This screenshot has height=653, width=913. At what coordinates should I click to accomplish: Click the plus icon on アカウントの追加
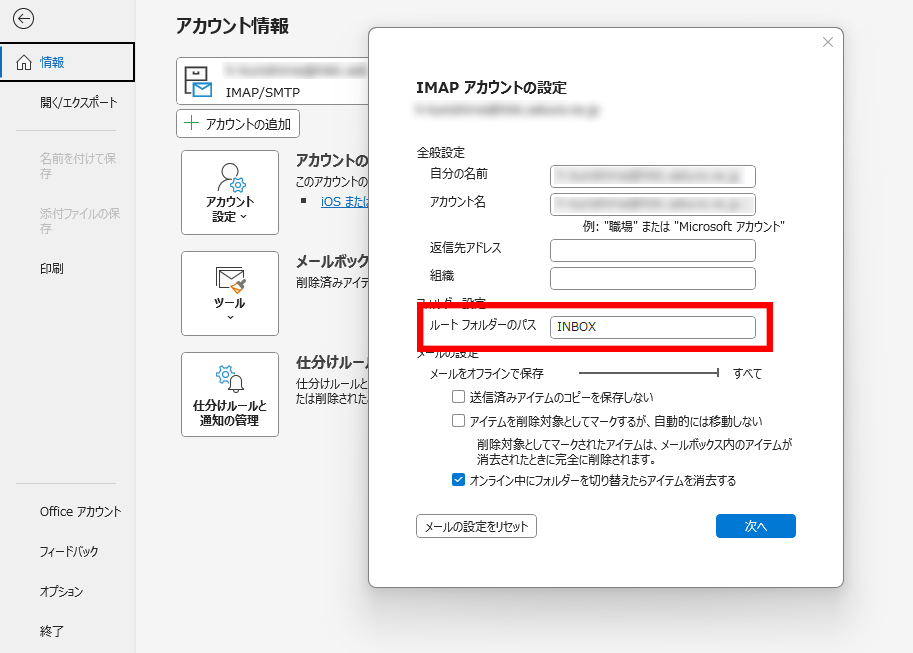[191, 124]
